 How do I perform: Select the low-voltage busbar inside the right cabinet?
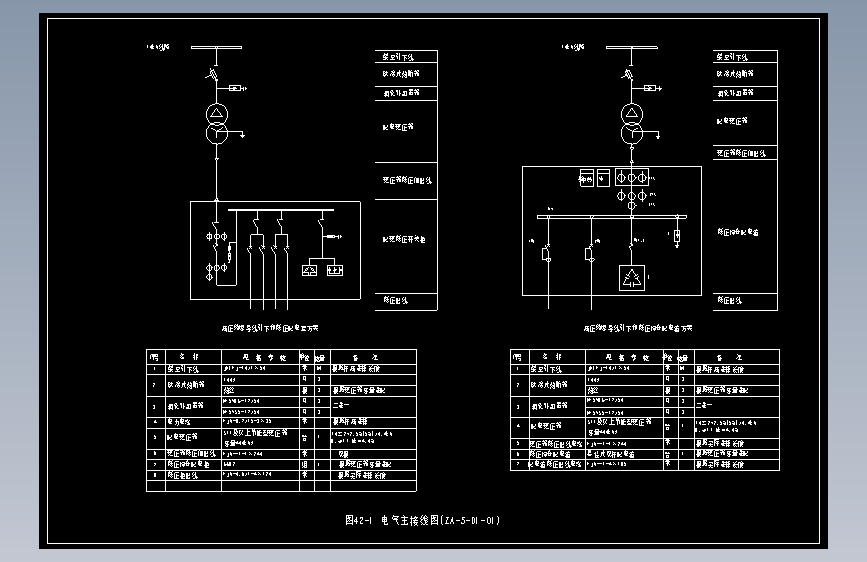click(612, 217)
